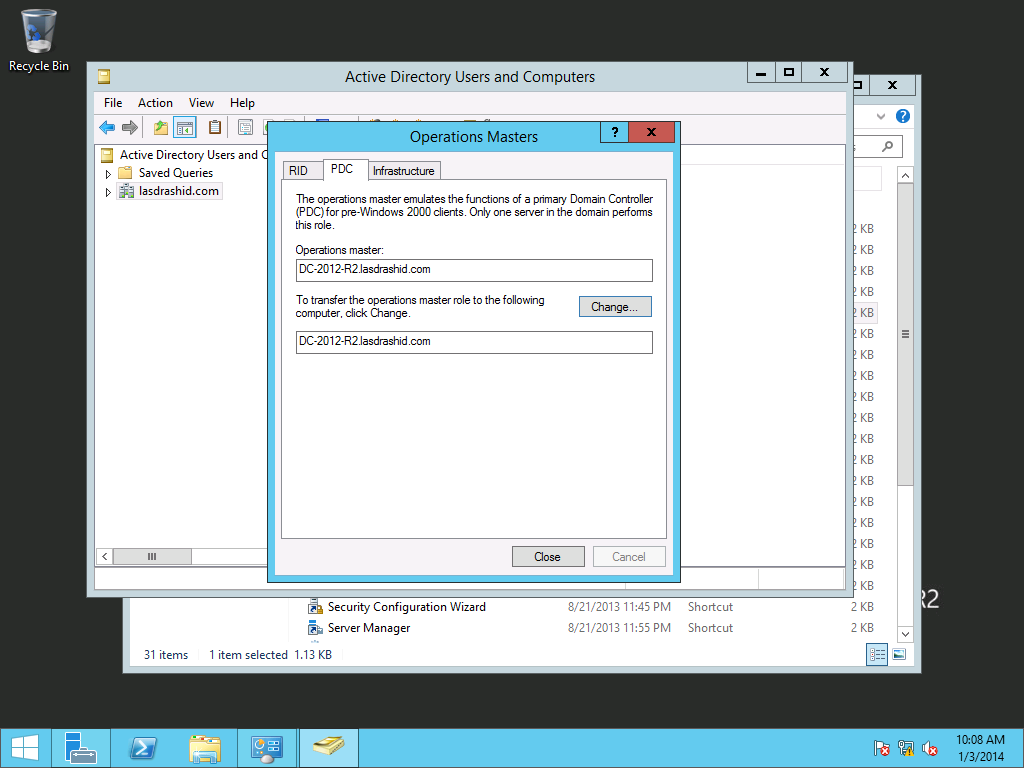Click the 8/21/2013 11:45 PM date cell
Viewport: 1024px width, 768px height.
(x=619, y=607)
